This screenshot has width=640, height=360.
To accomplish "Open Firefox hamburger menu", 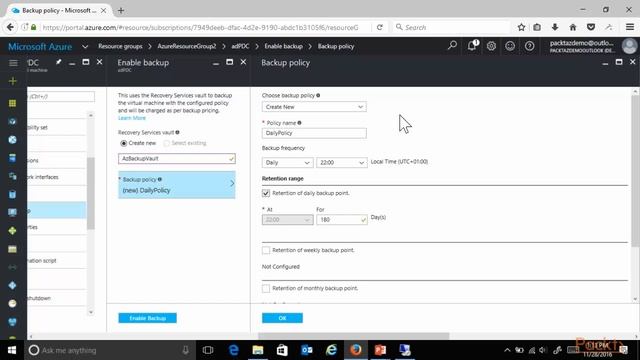I will (x=630, y=27).
